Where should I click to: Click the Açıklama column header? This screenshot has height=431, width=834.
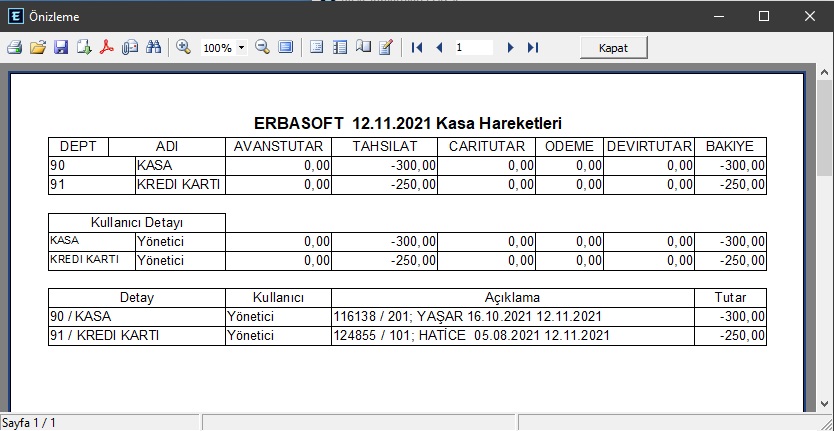(x=513, y=298)
